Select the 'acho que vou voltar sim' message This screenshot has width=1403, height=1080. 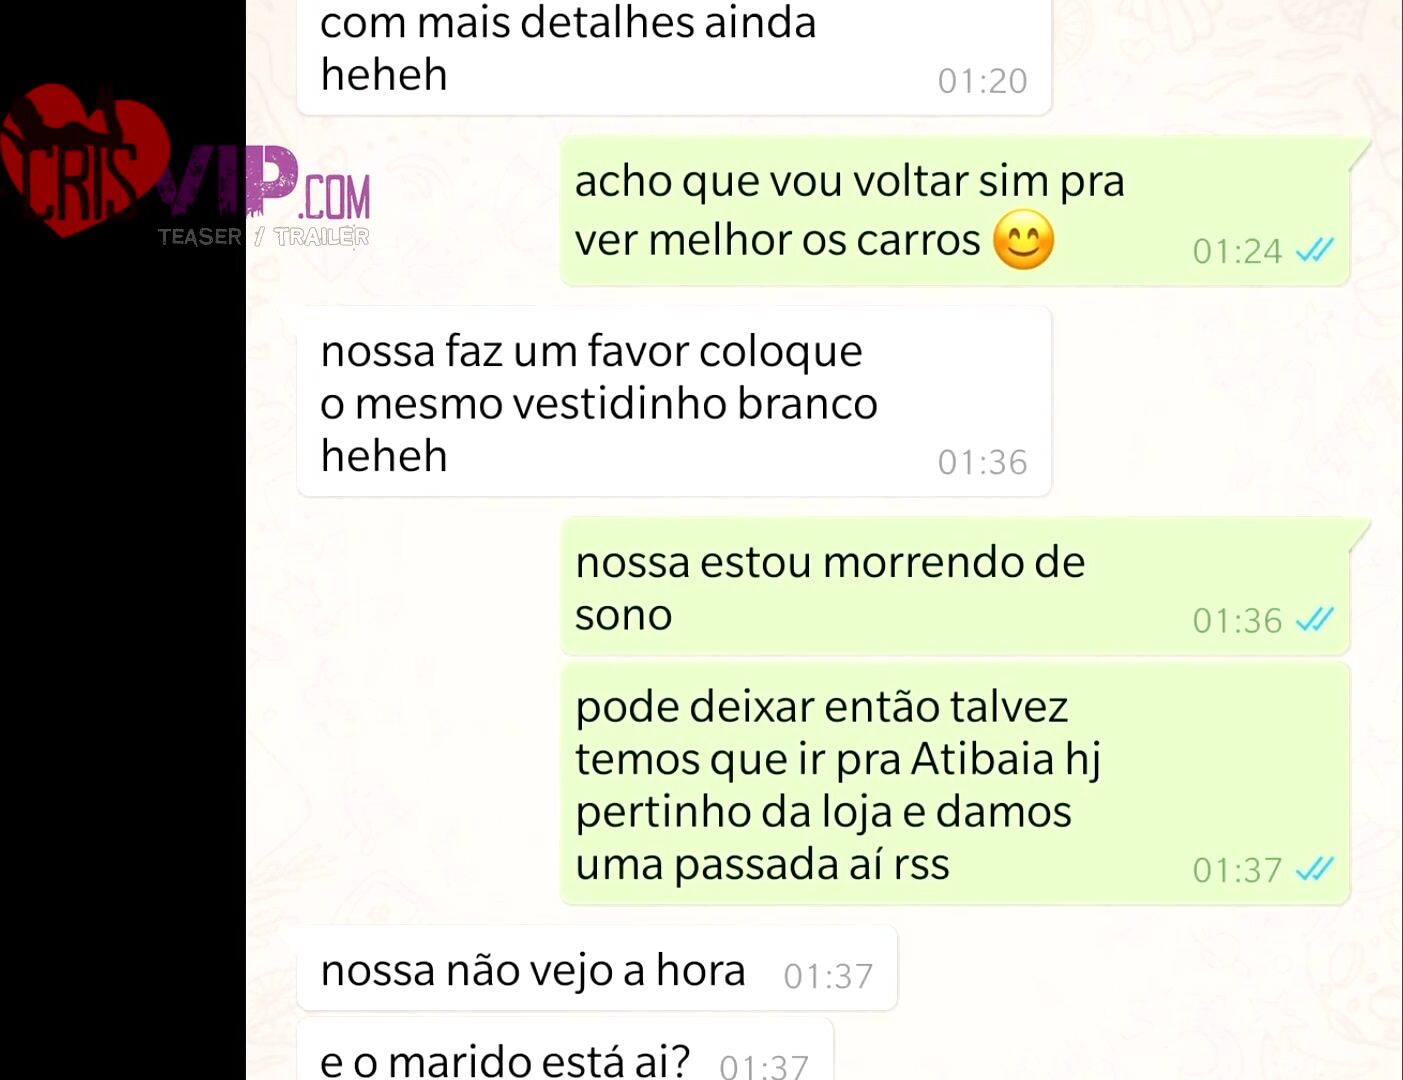pyautogui.click(x=955, y=211)
